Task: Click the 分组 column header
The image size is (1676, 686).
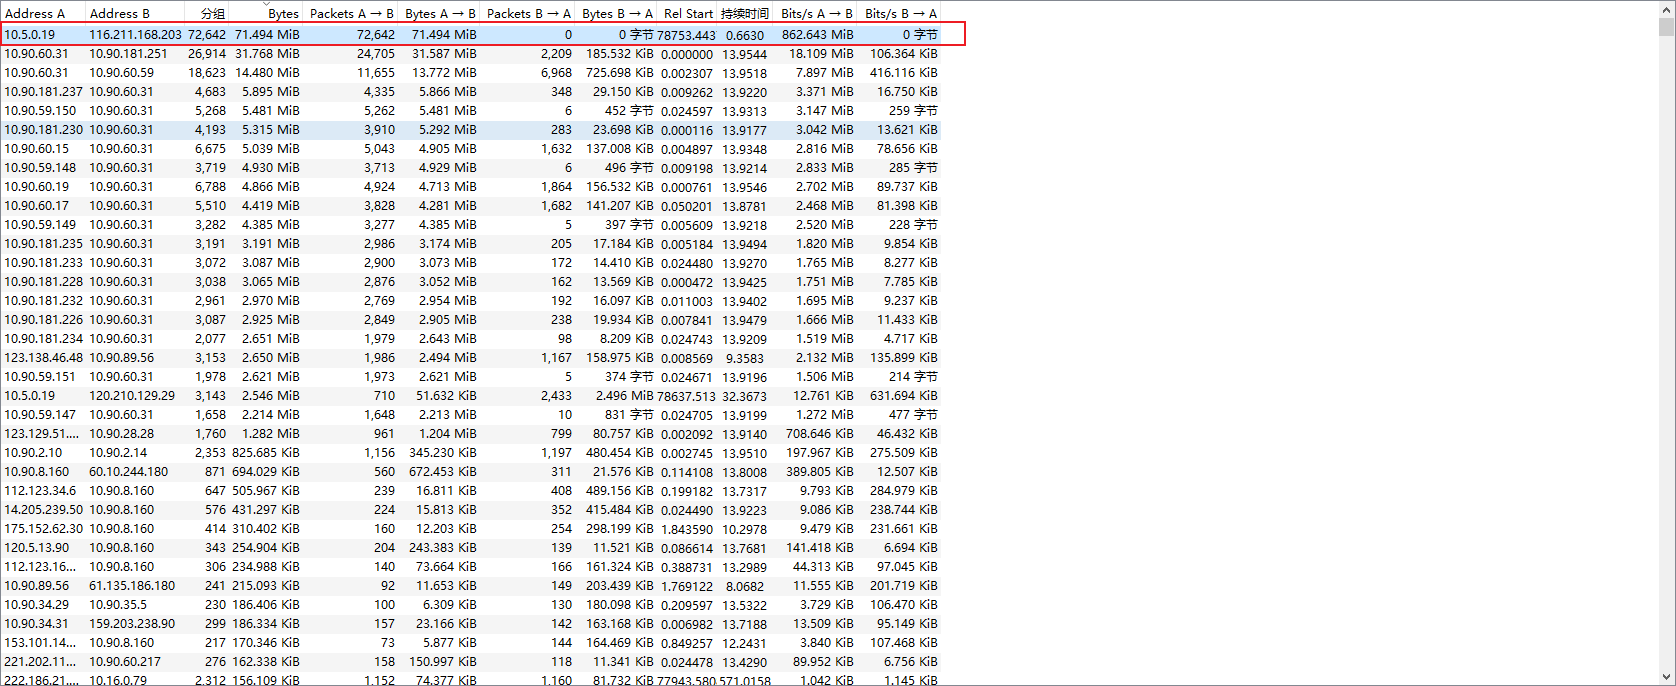Action: [212, 14]
